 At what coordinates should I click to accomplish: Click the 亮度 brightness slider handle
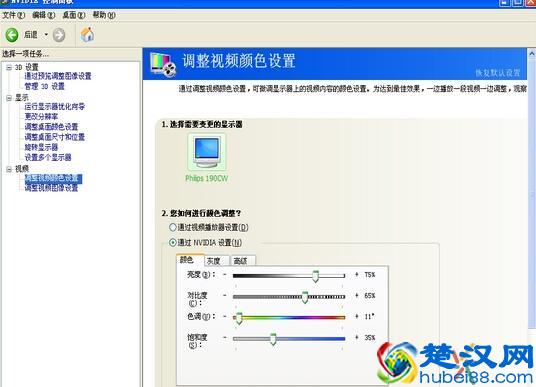316,276
